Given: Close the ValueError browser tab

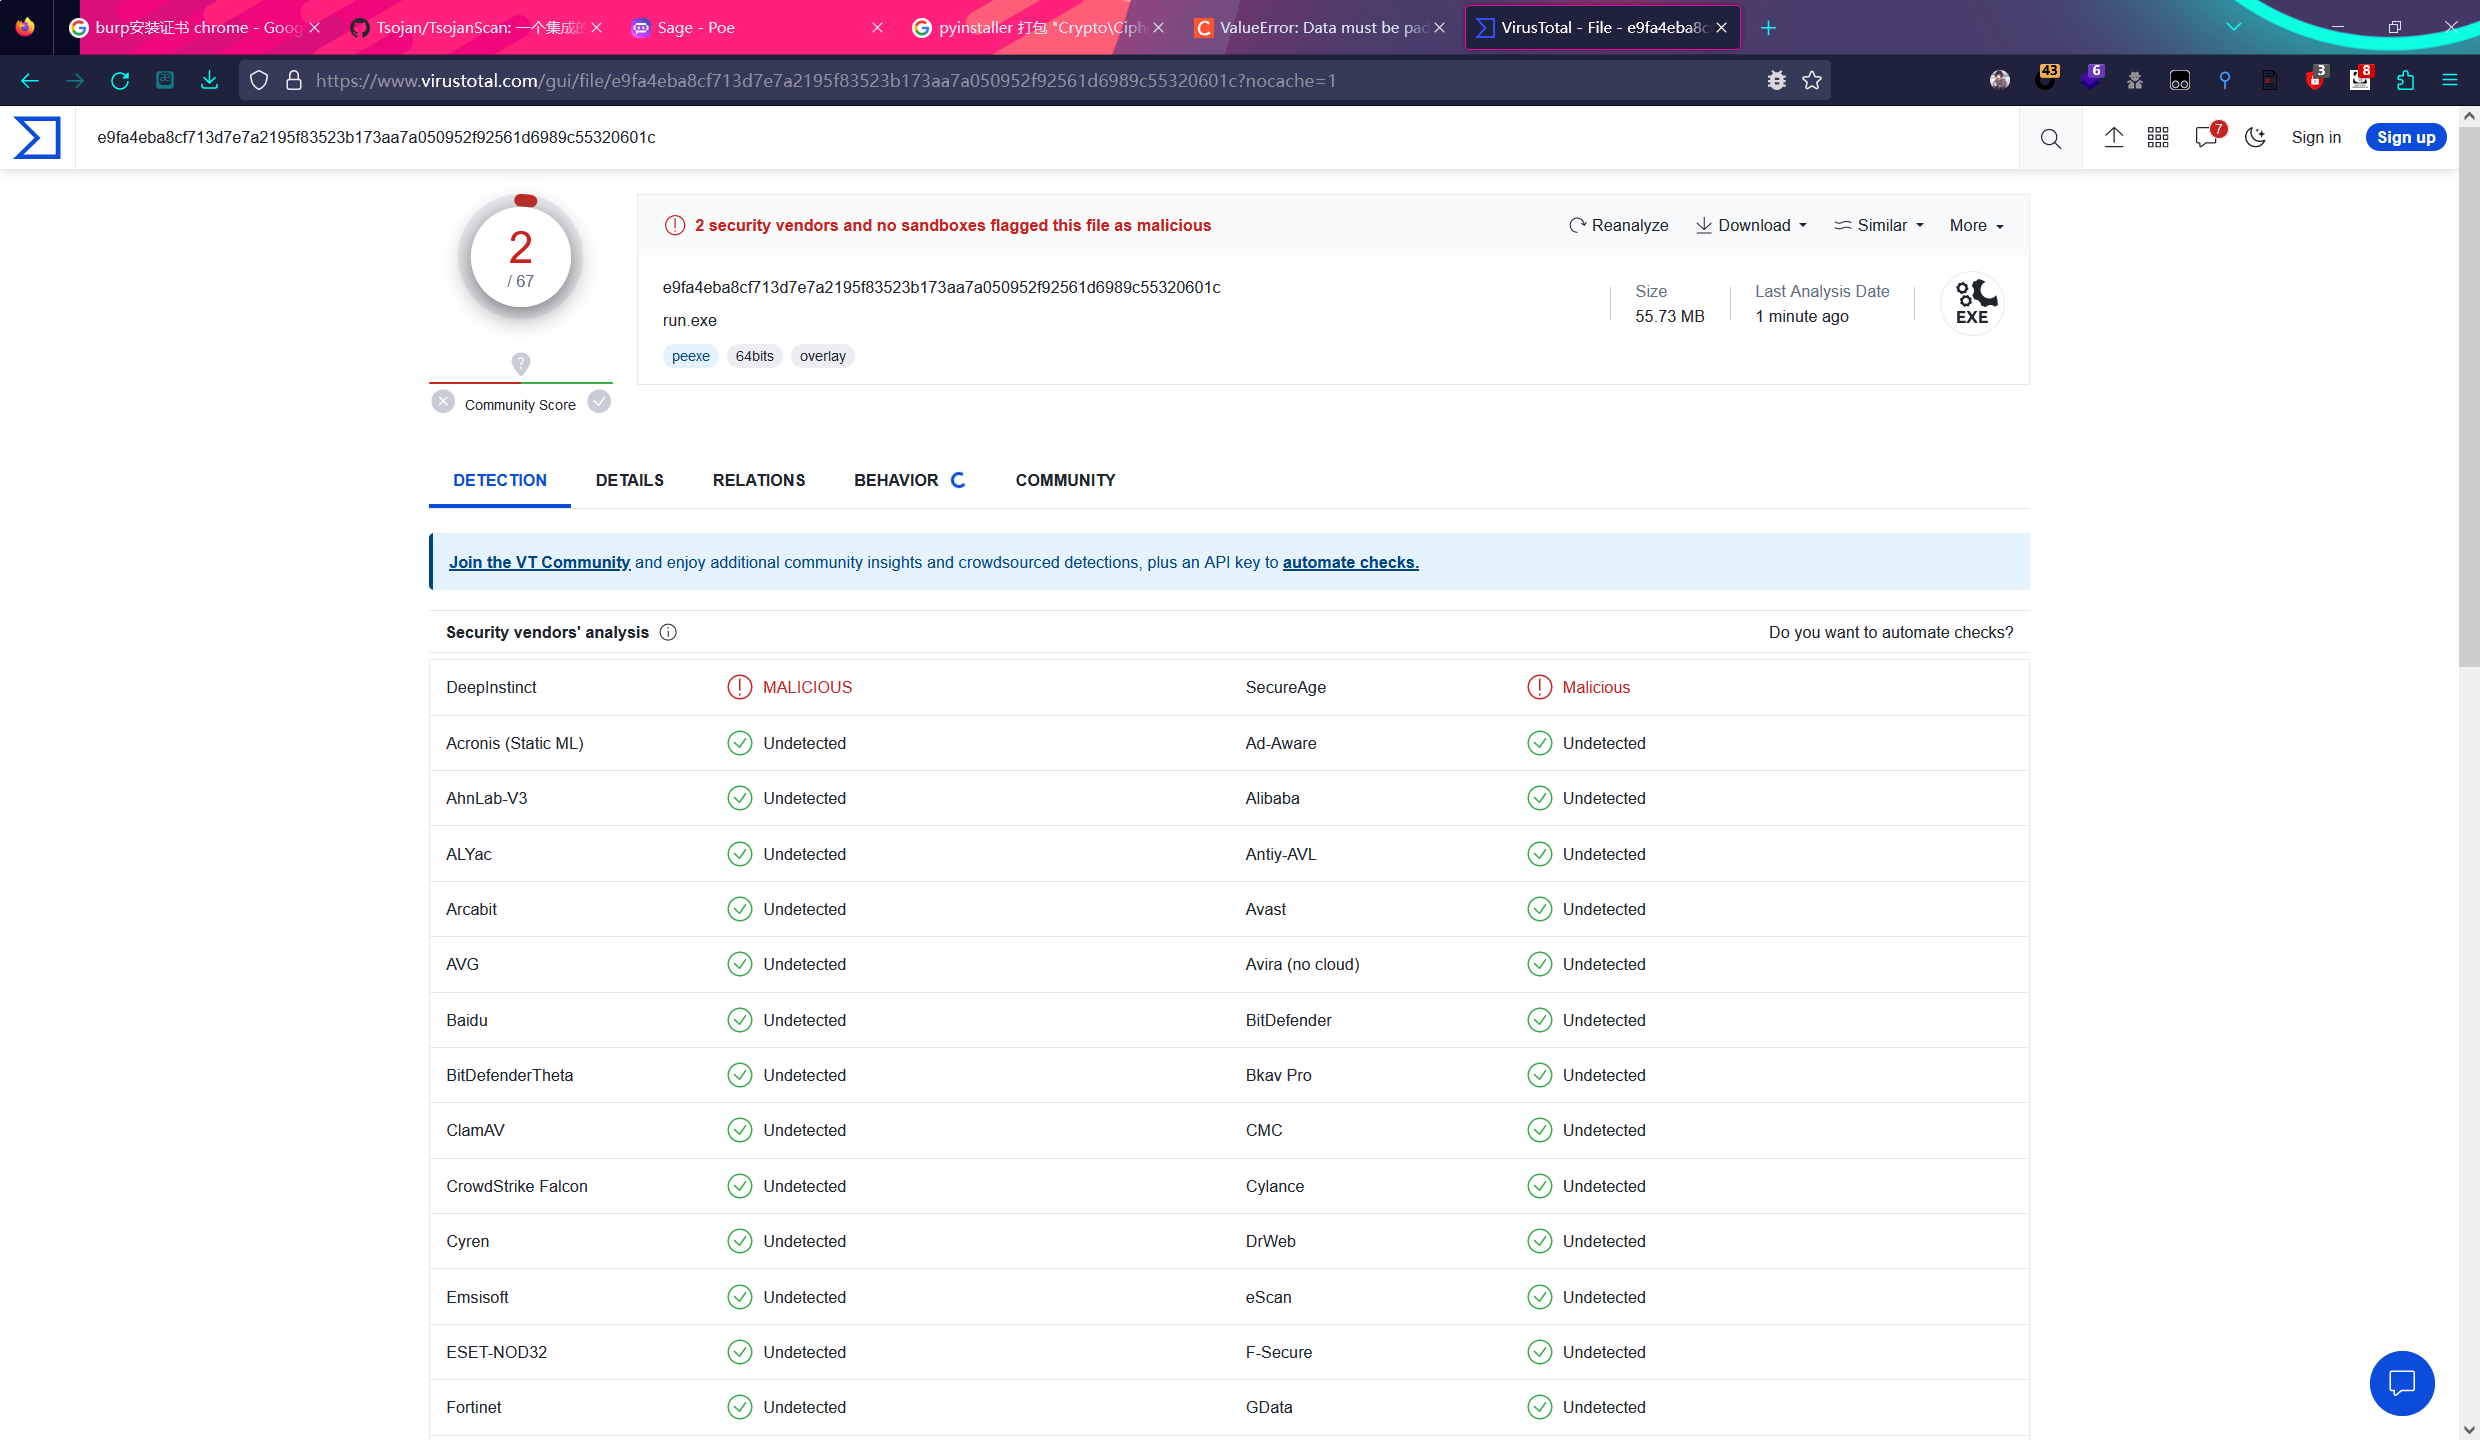Looking at the screenshot, I should [x=1439, y=28].
